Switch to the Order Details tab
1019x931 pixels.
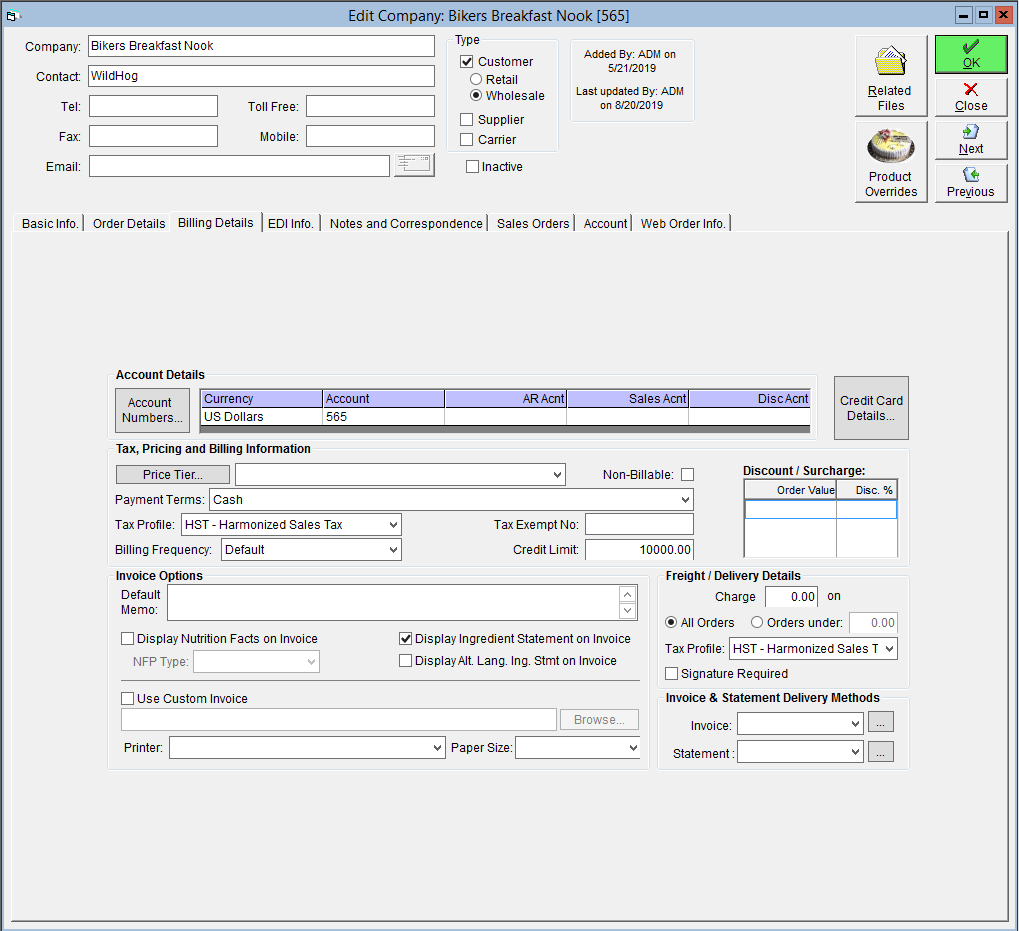coord(129,223)
